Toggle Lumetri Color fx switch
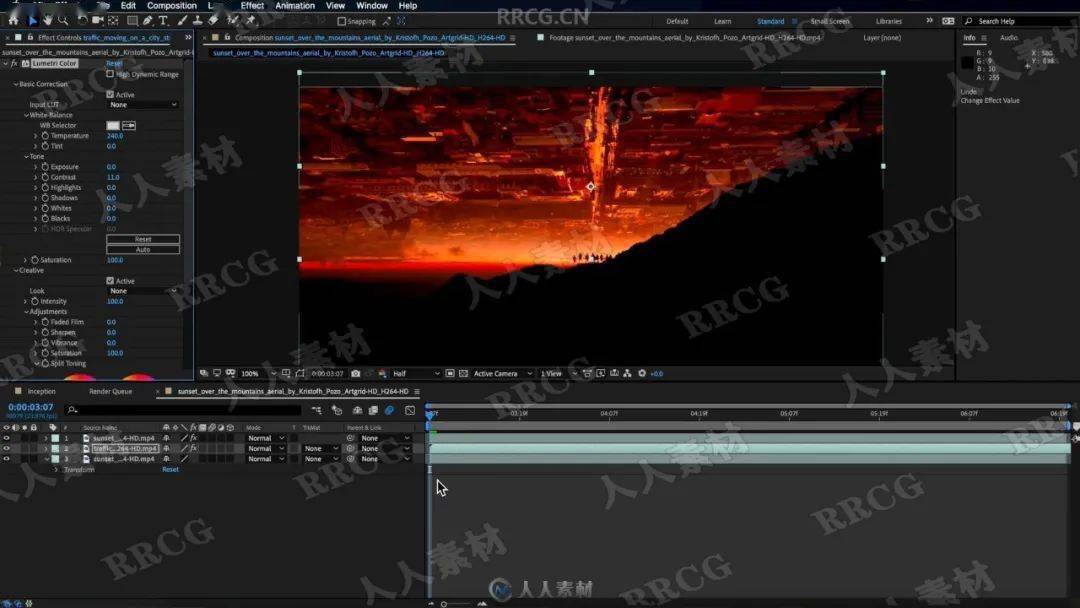Viewport: 1080px width, 608px height. [14, 63]
